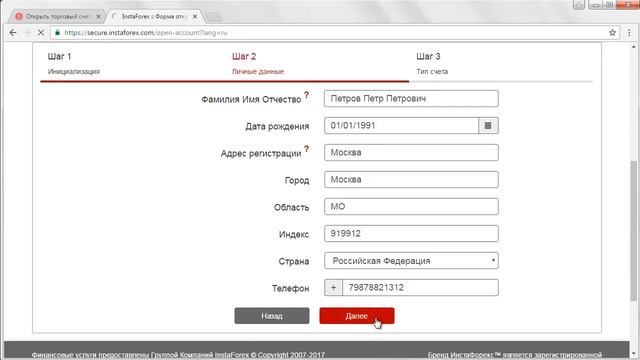This screenshot has height=360, width=640.
Task: Open a new browser tab
Action: pos(214,16)
